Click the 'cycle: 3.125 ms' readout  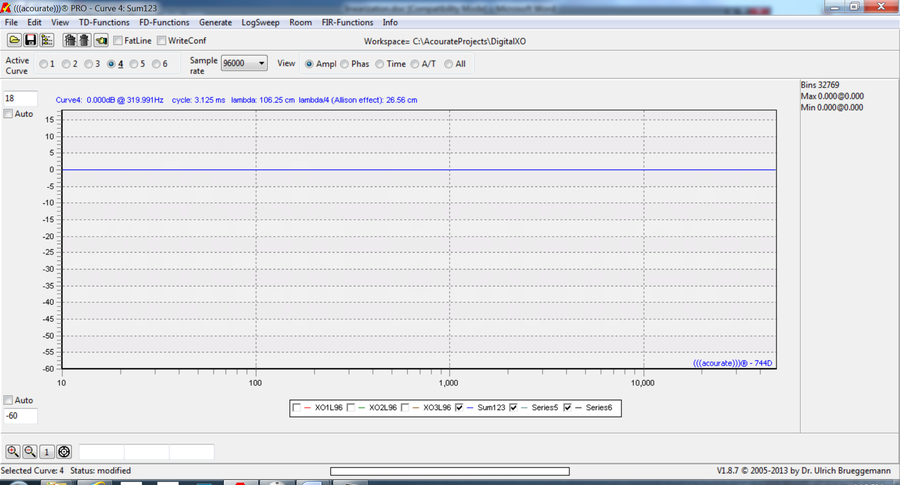[199, 100]
